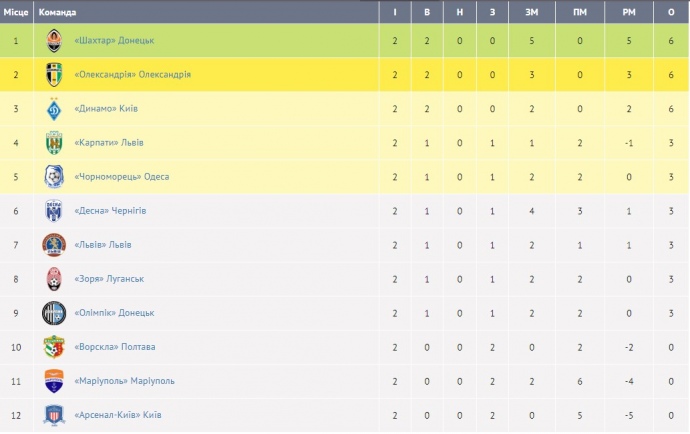
Task: Sort standings by the О points column
Action: coord(668,12)
